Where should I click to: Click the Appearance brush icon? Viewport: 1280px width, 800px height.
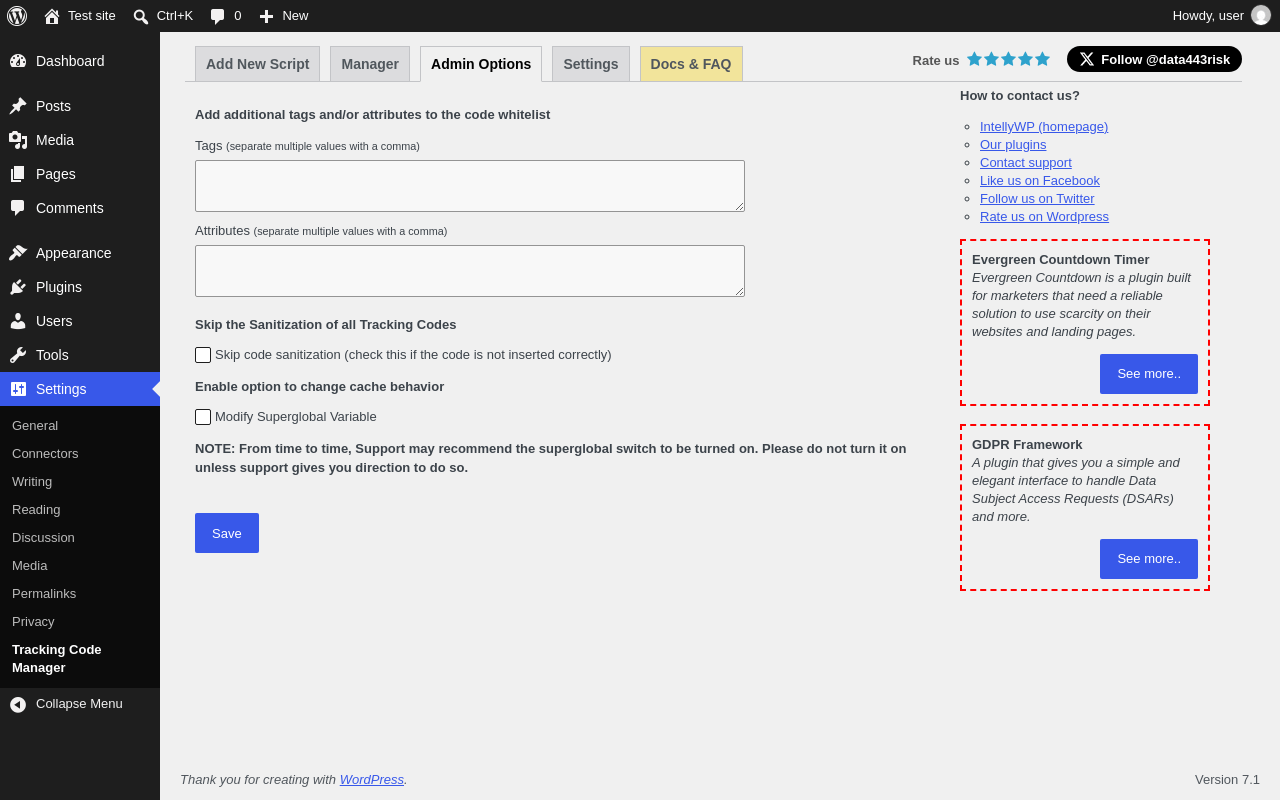click(x=18, y=253)
